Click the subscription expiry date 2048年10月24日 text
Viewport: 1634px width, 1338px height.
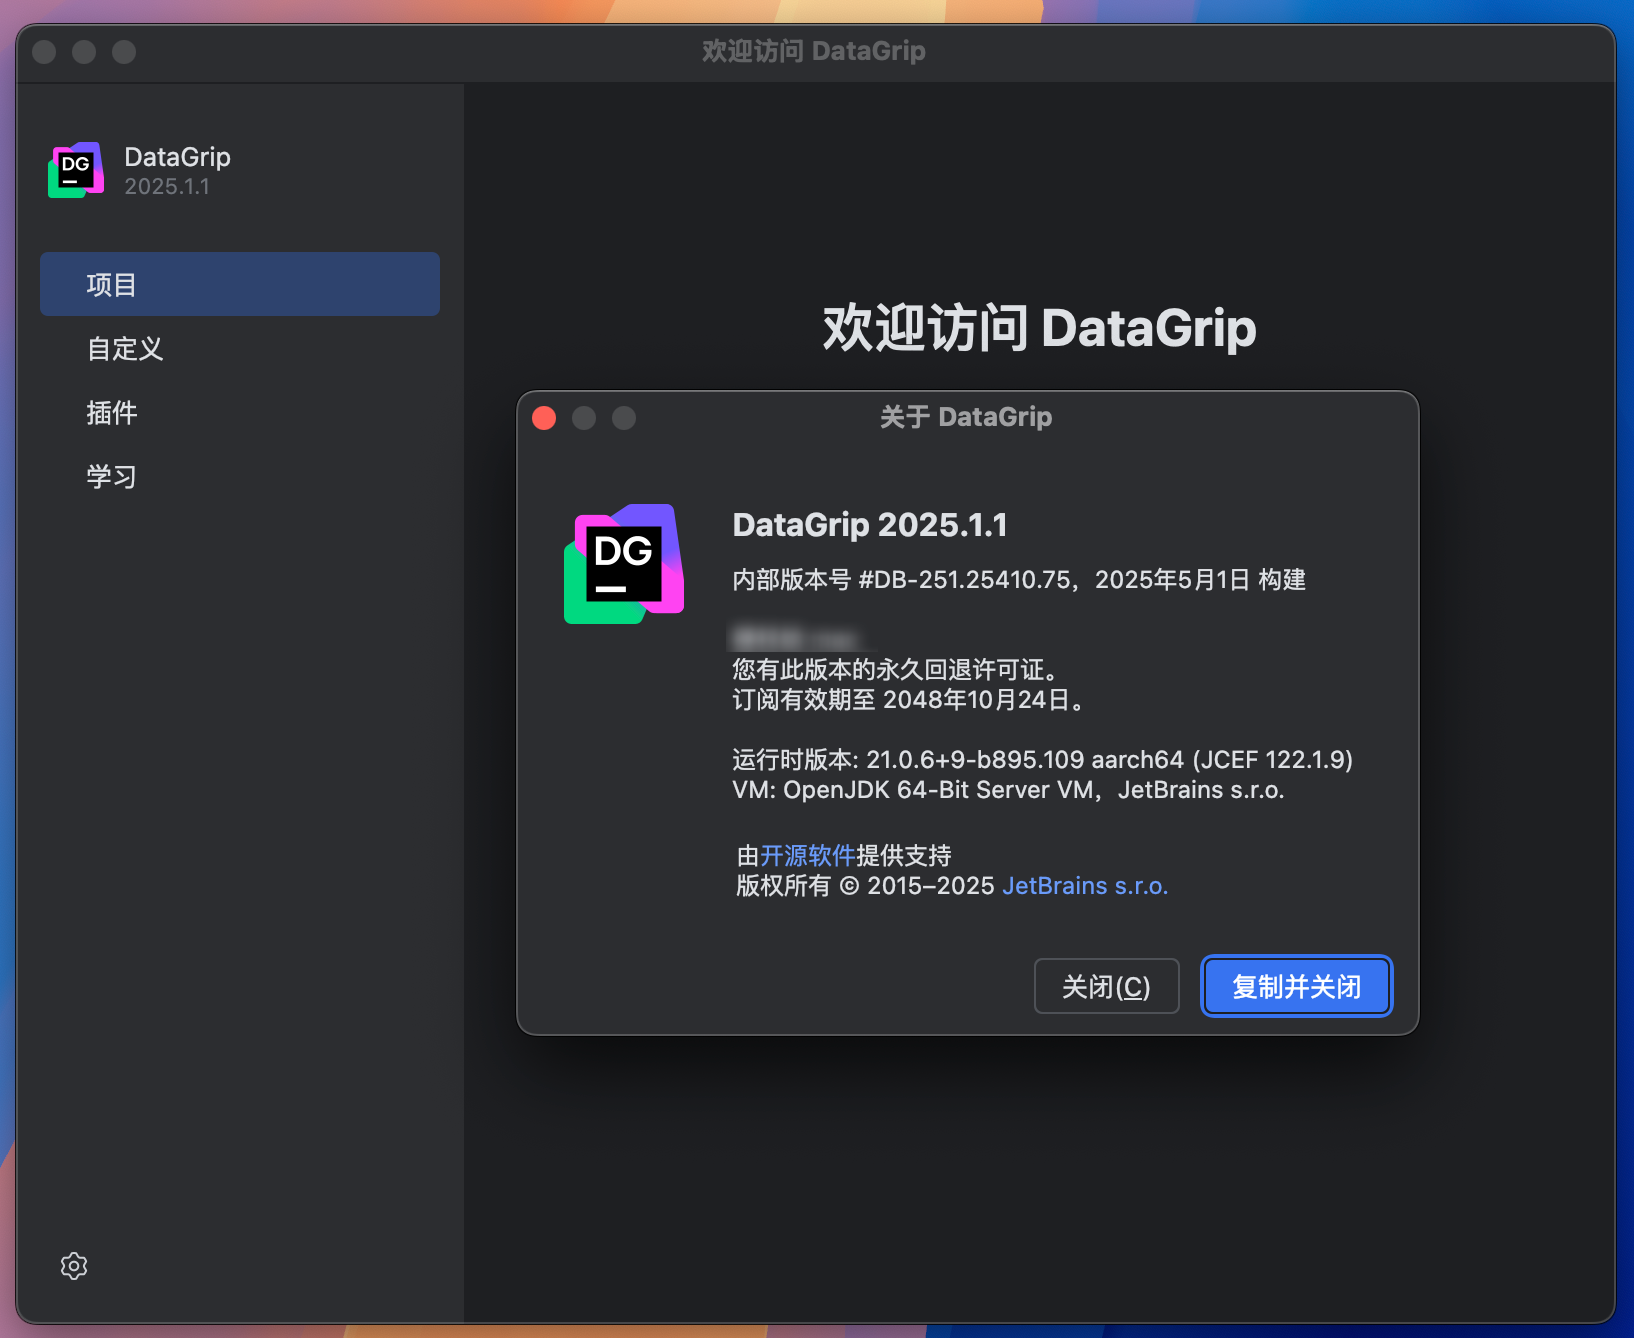[x=975, y=701]
